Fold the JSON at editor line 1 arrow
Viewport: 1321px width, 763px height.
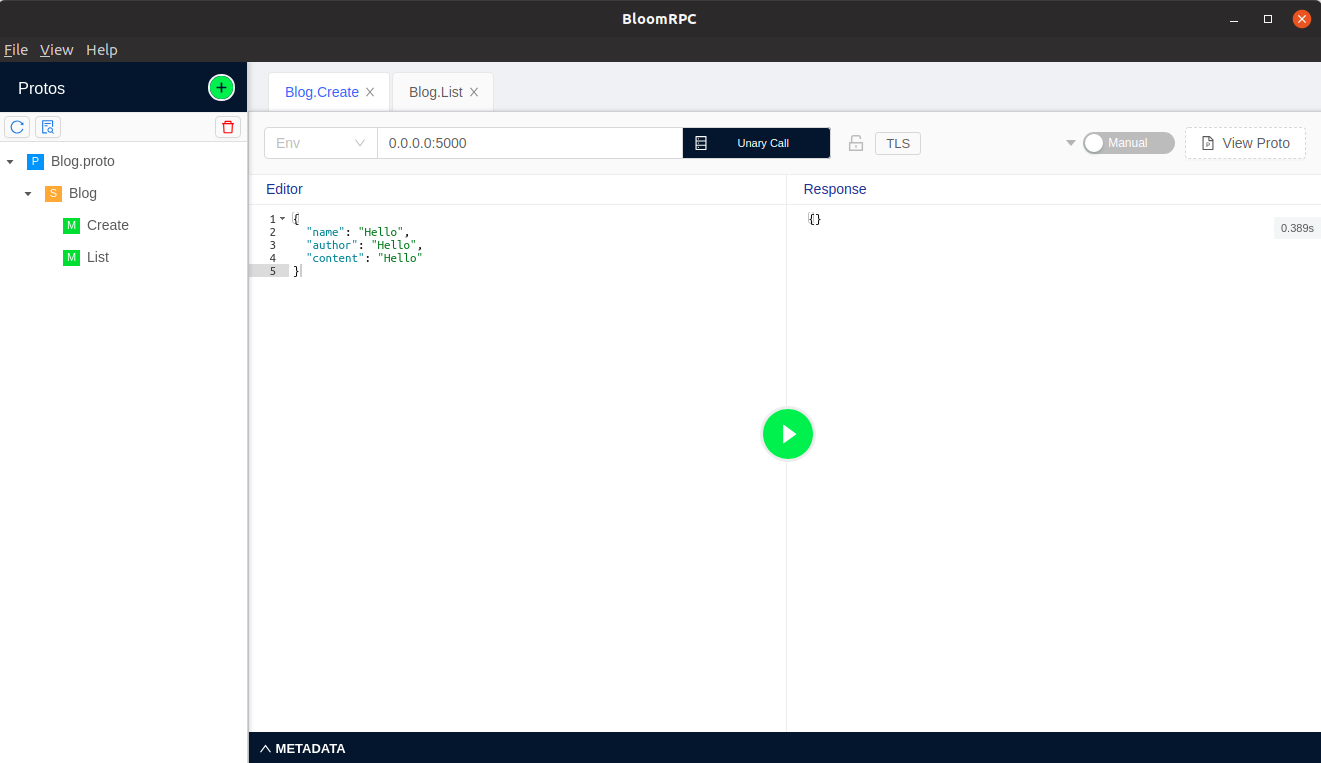tap(283, 219)
